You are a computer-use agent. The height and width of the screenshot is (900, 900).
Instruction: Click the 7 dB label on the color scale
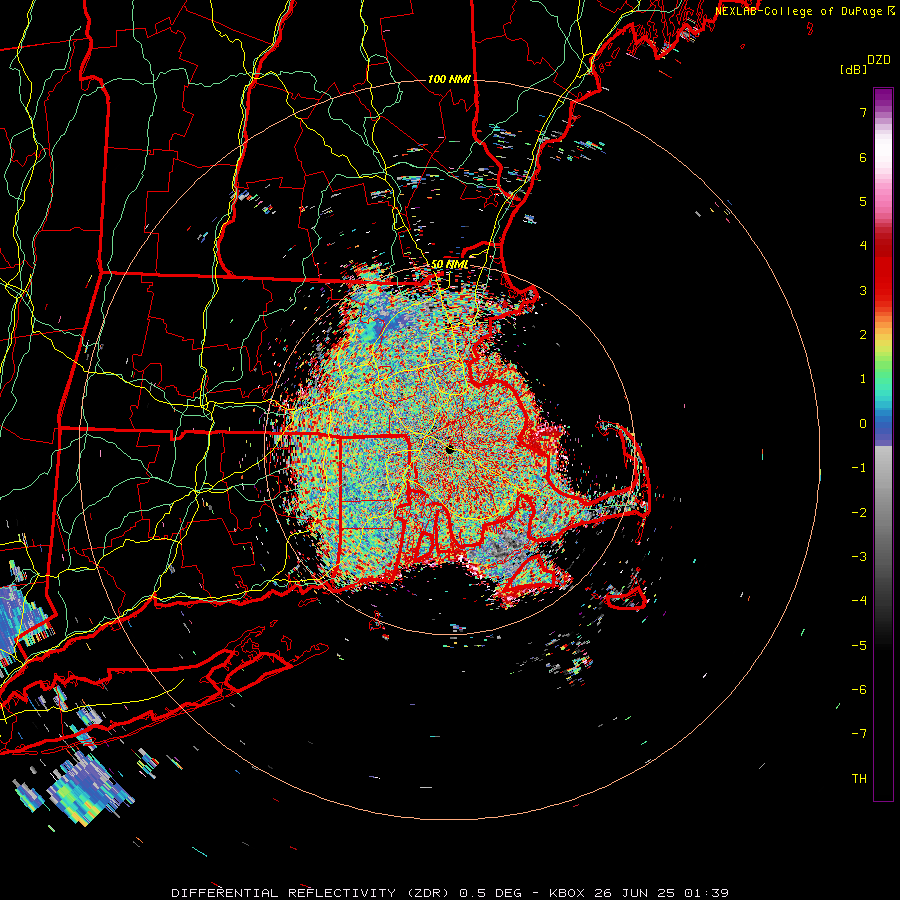863,112
